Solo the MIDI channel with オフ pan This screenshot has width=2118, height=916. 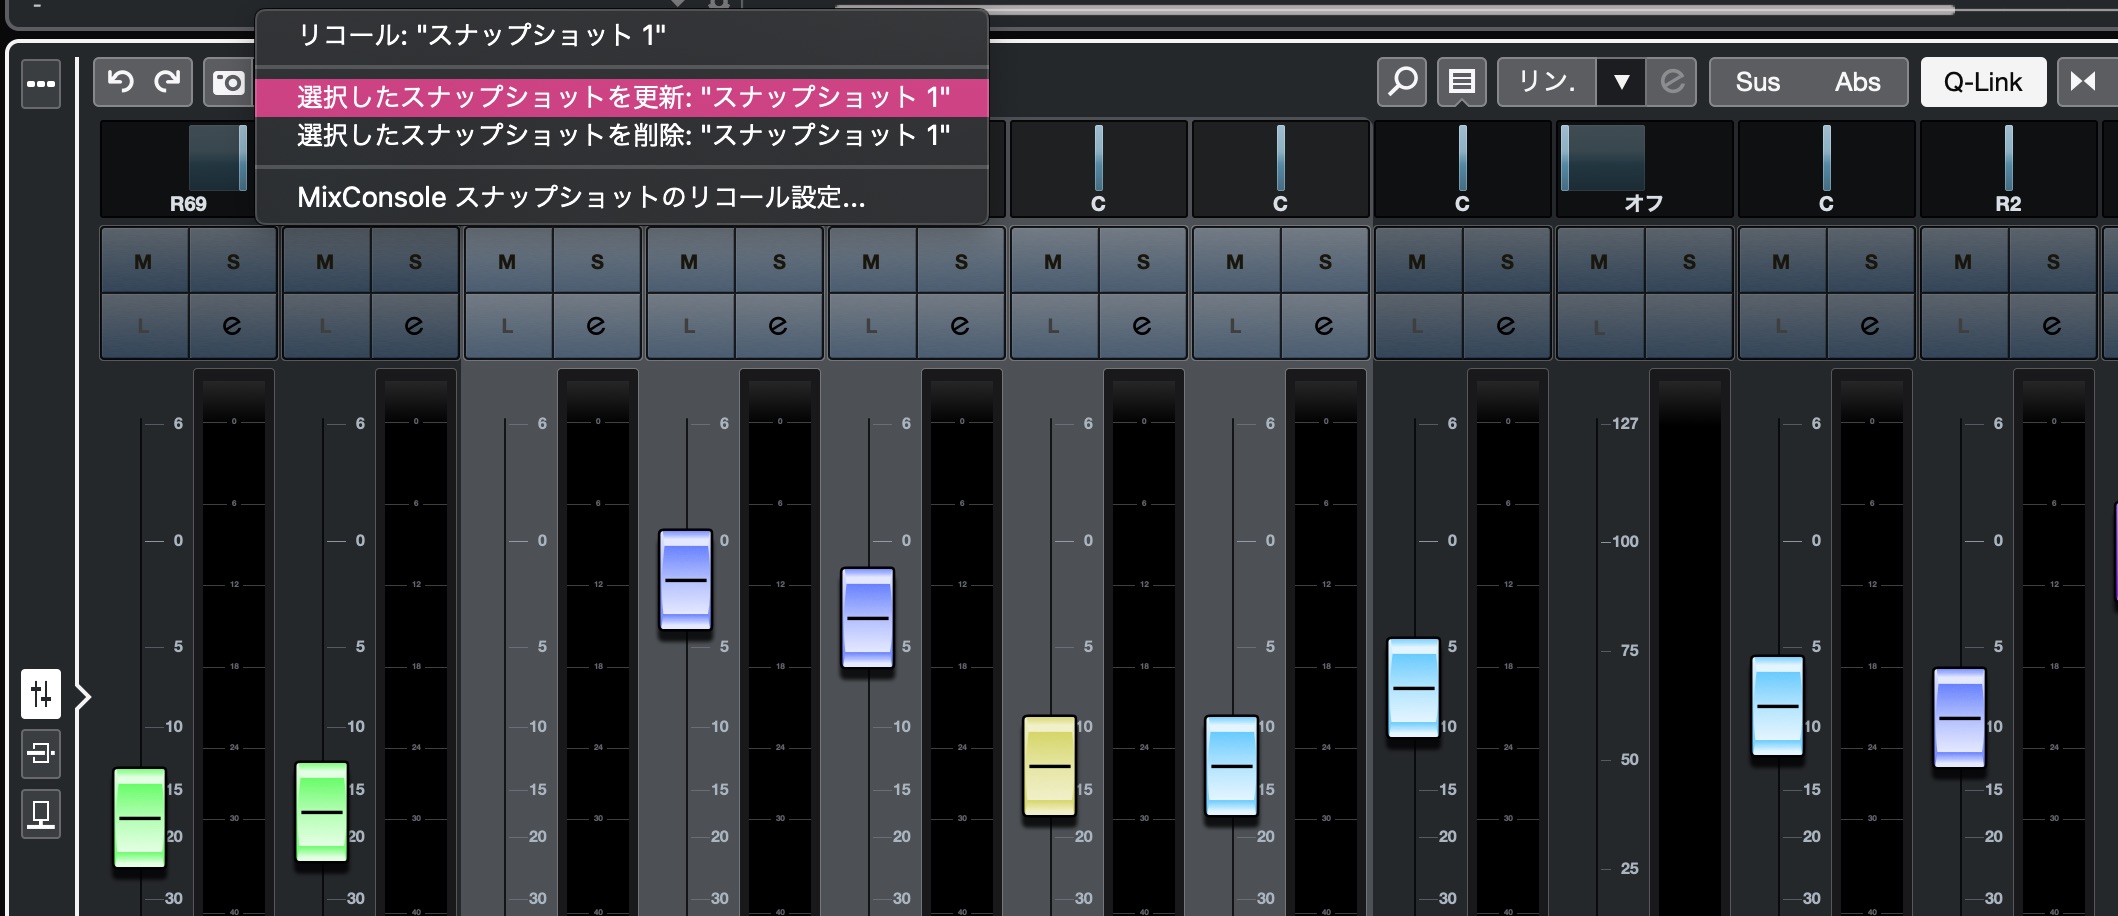point(1689,261)
